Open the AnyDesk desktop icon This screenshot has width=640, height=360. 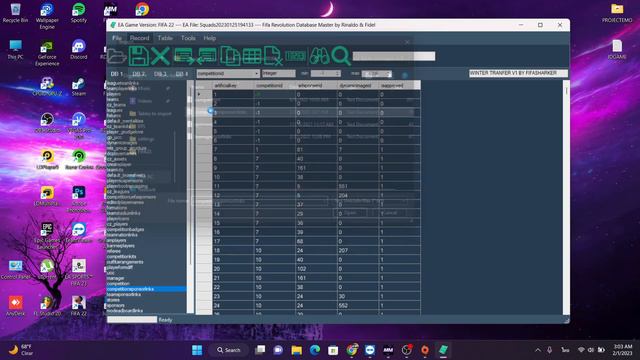click(x=16, y=306)
